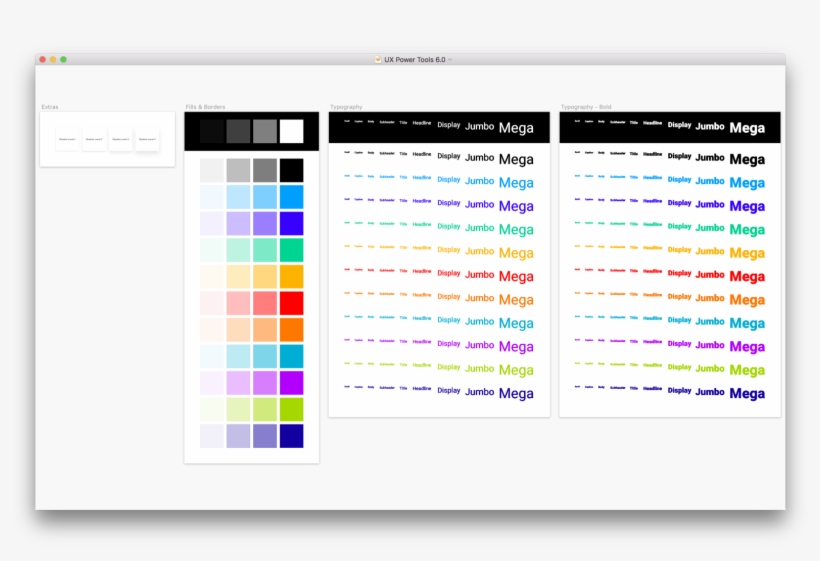Image resolution: width=820 pixels, height=561 pixels.
Task: Click green Mega text in Typography - Bold
Action: pyautogui.click(x=747, y=230)
